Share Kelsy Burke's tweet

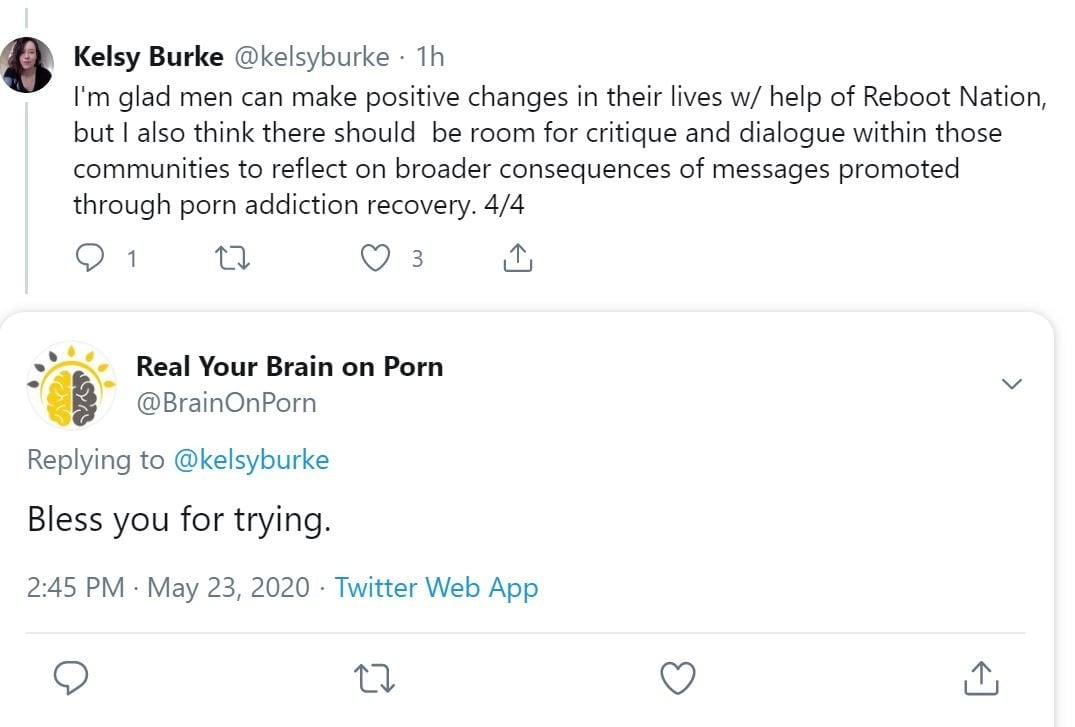pos(516,259)
